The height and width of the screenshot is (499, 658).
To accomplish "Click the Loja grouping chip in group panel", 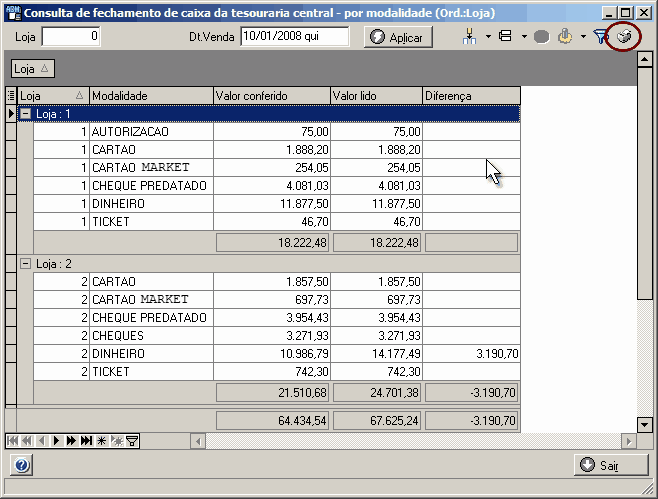I will (x=33, y=69).
